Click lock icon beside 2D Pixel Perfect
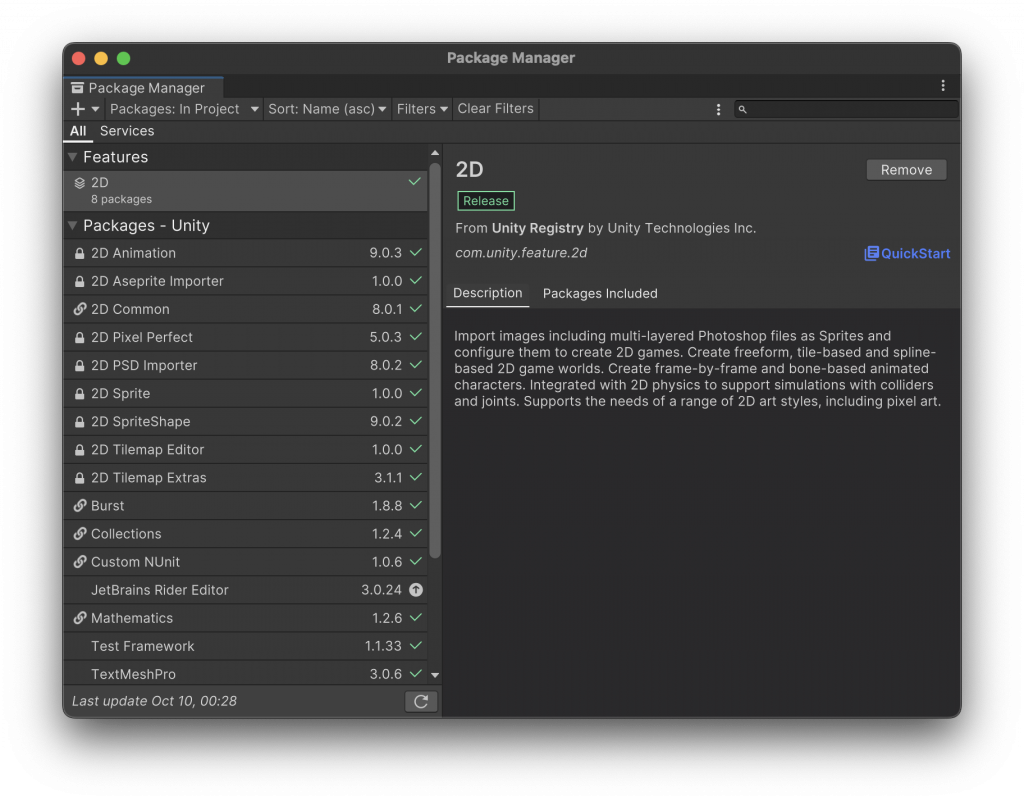This screenshot has width=1024, height=801. 80,338
